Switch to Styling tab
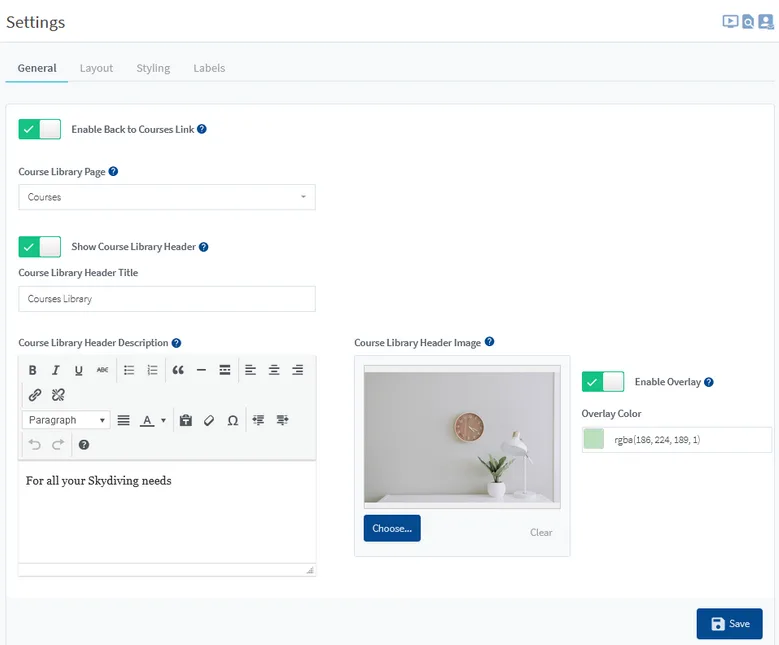The image size is (779, 645). tap(153, 68)
